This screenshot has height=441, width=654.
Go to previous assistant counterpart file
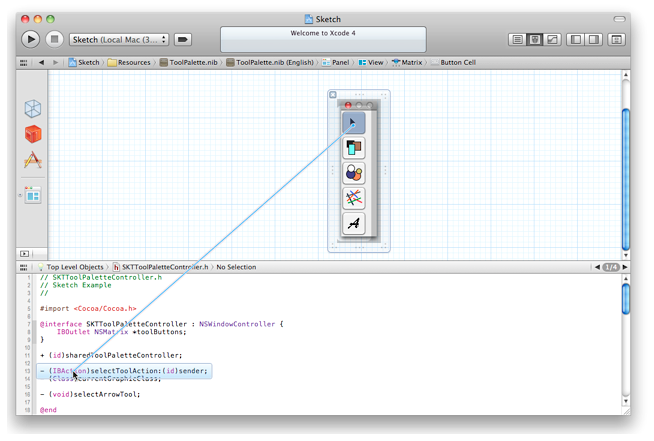[x=597, y=267]
